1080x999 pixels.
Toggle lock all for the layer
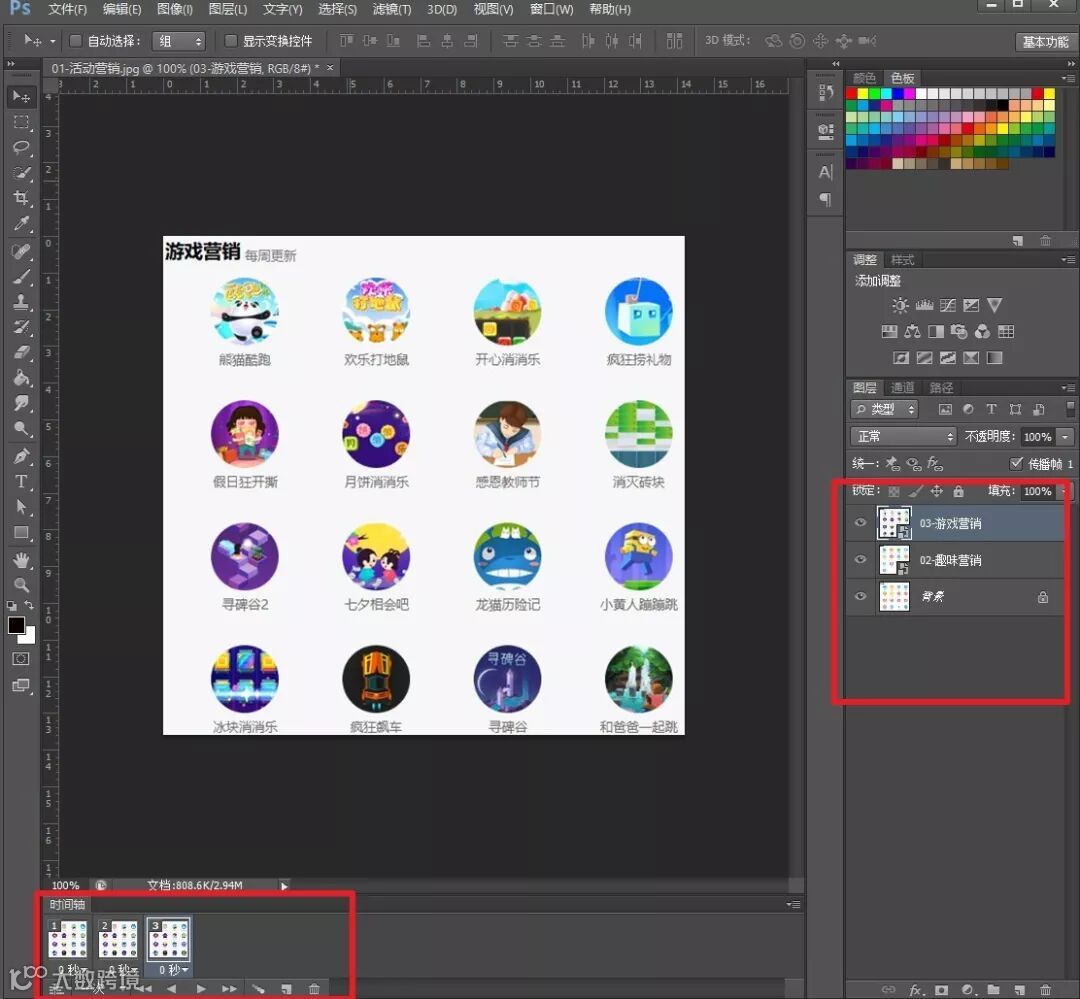click(x=958, y=491)
